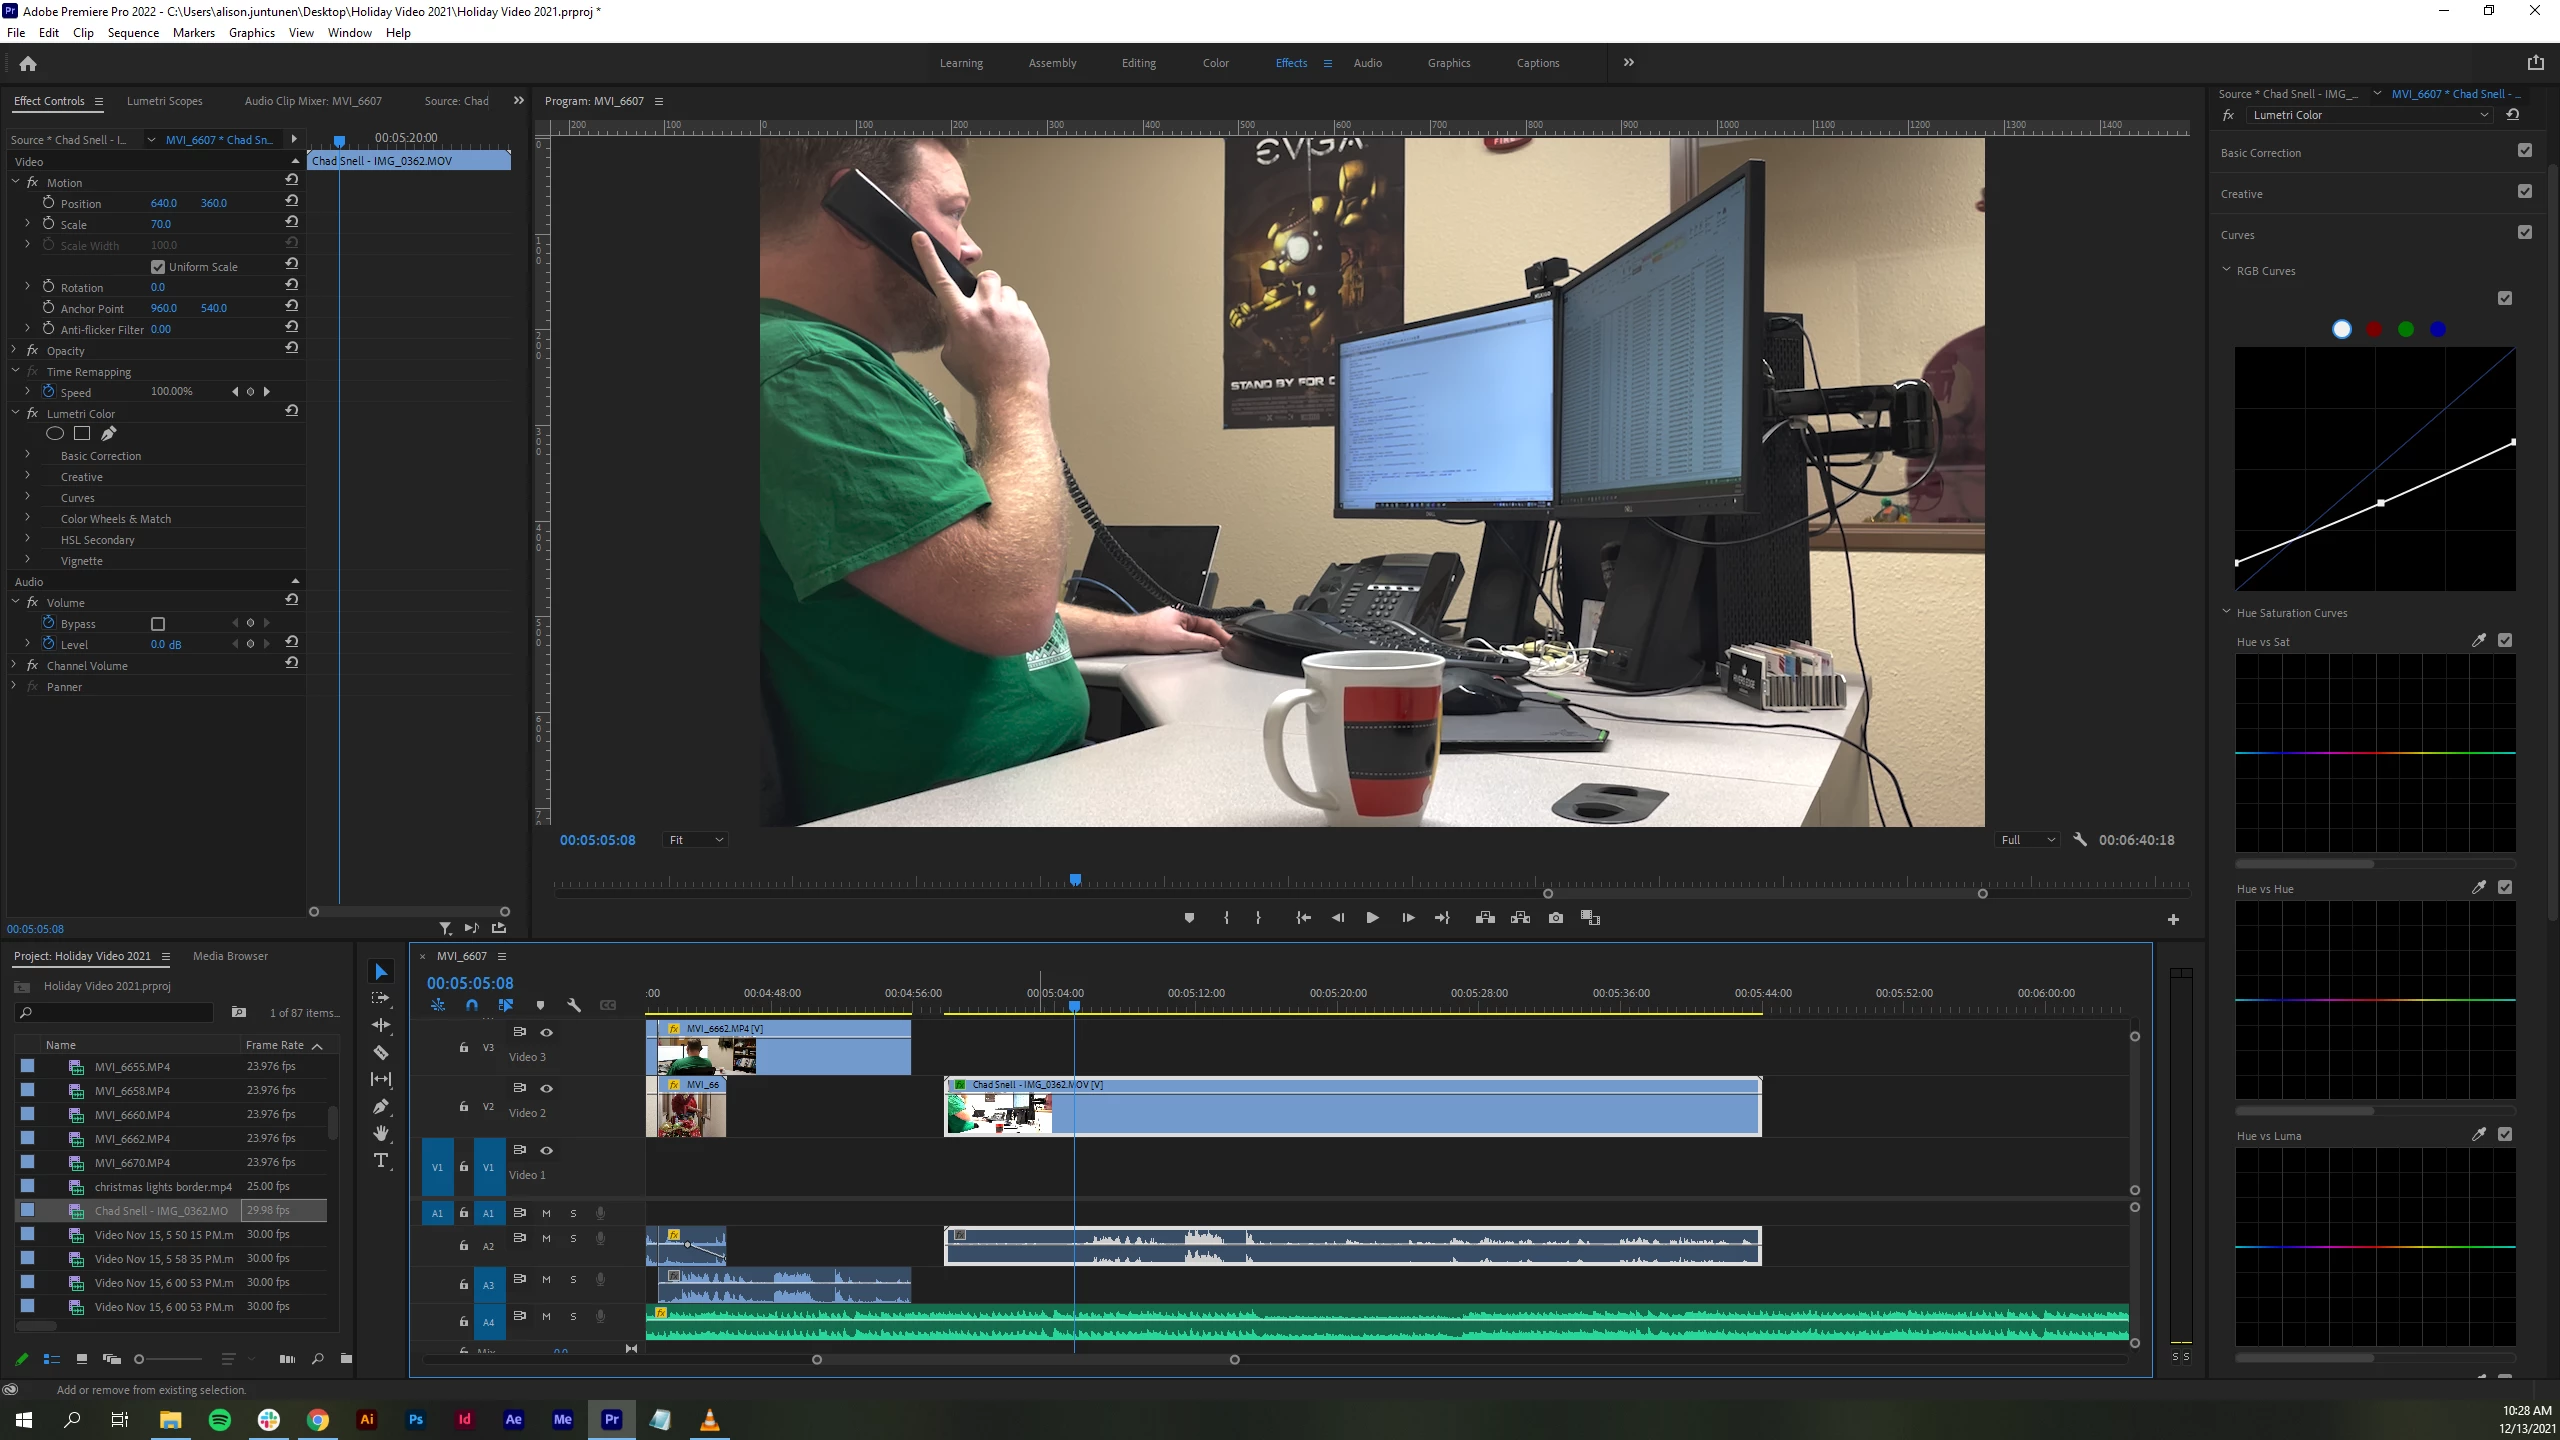Viewport: 2560px width, 1440px height.
Task: Create ellipse mask under Lumetri Color
Action: point(55,434)
